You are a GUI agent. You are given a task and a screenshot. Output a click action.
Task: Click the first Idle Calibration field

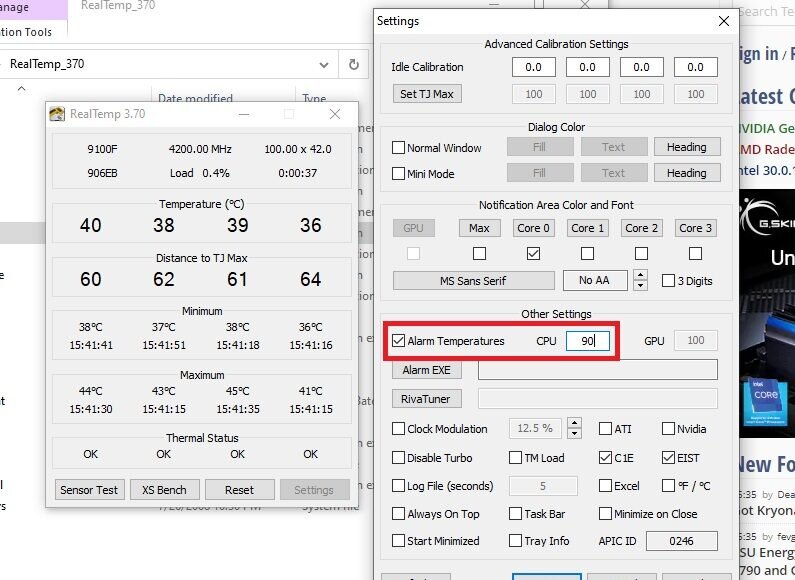click(x=533, y=67)
